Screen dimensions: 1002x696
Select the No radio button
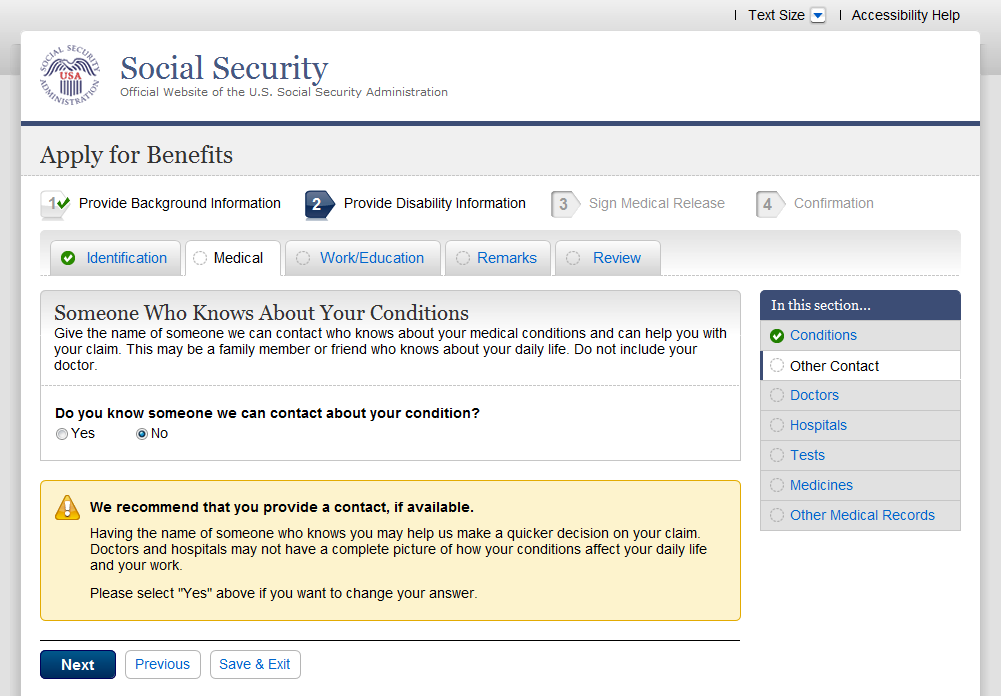coord(142,434)
